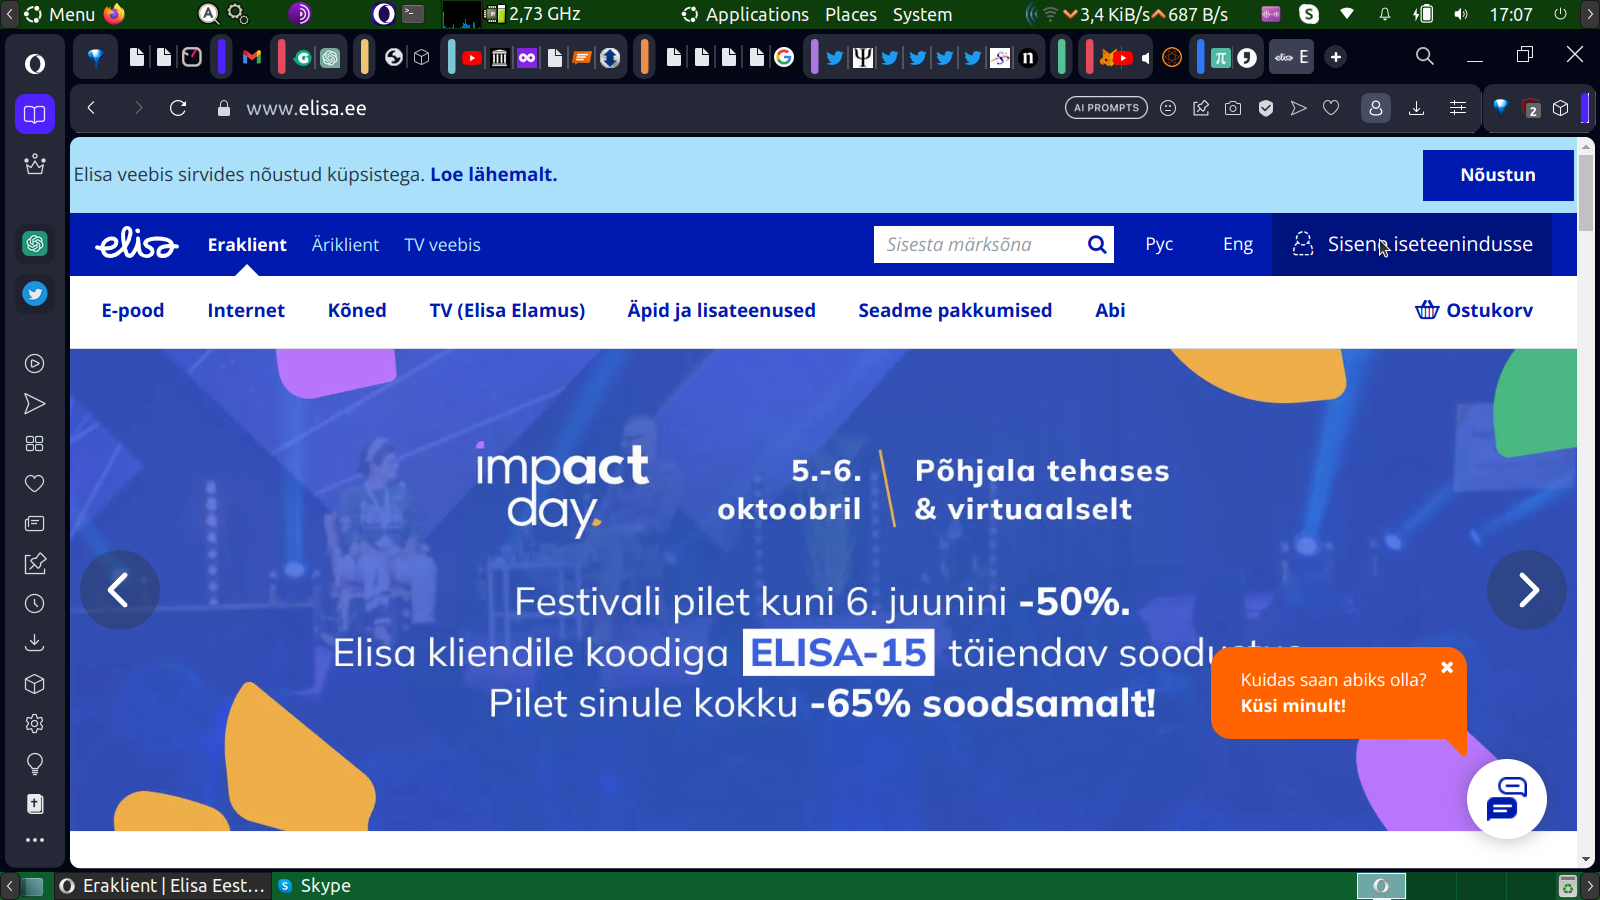The height and width of the screenshot is (900, 1600).
Task: Take a snapshot with the camera icon
Action: (x=1233, y=108)
